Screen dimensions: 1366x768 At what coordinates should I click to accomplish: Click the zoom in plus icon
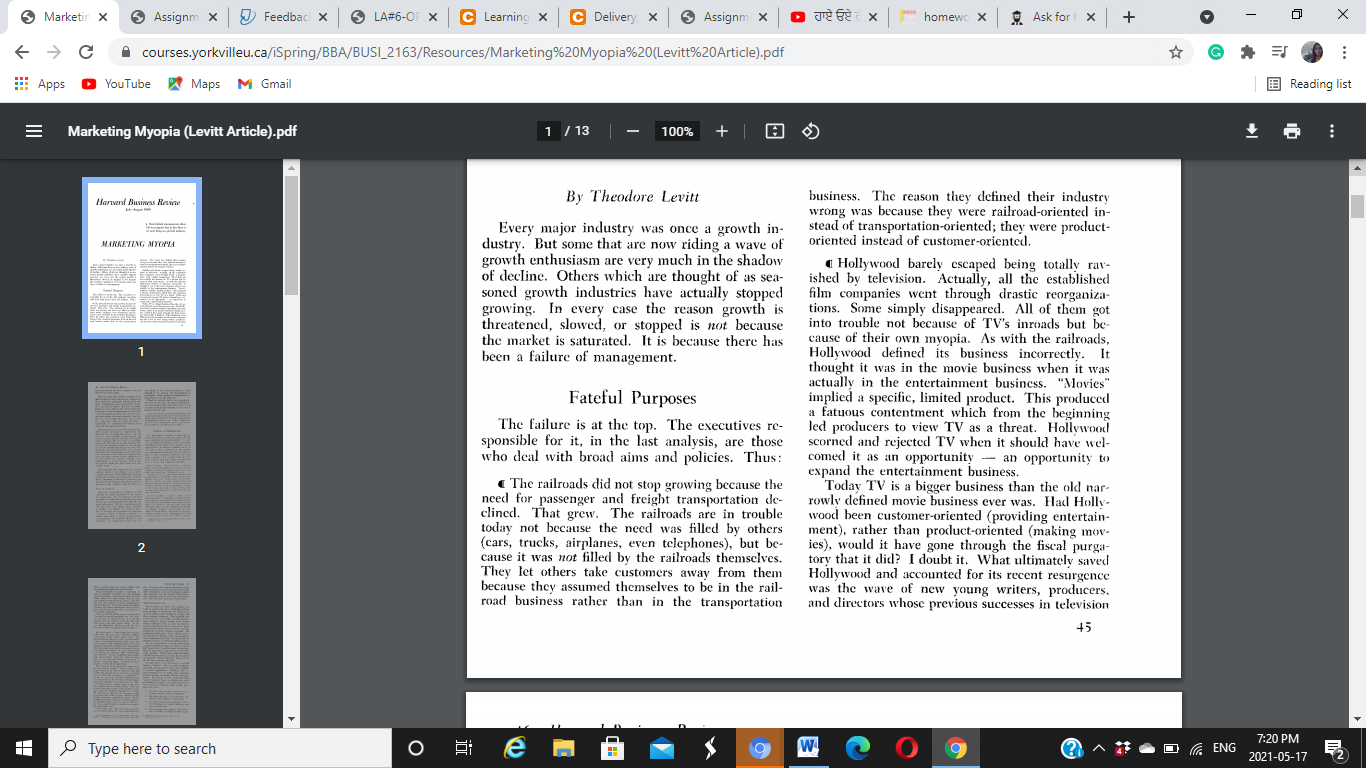pyautogui.click(x=722, y=131)
